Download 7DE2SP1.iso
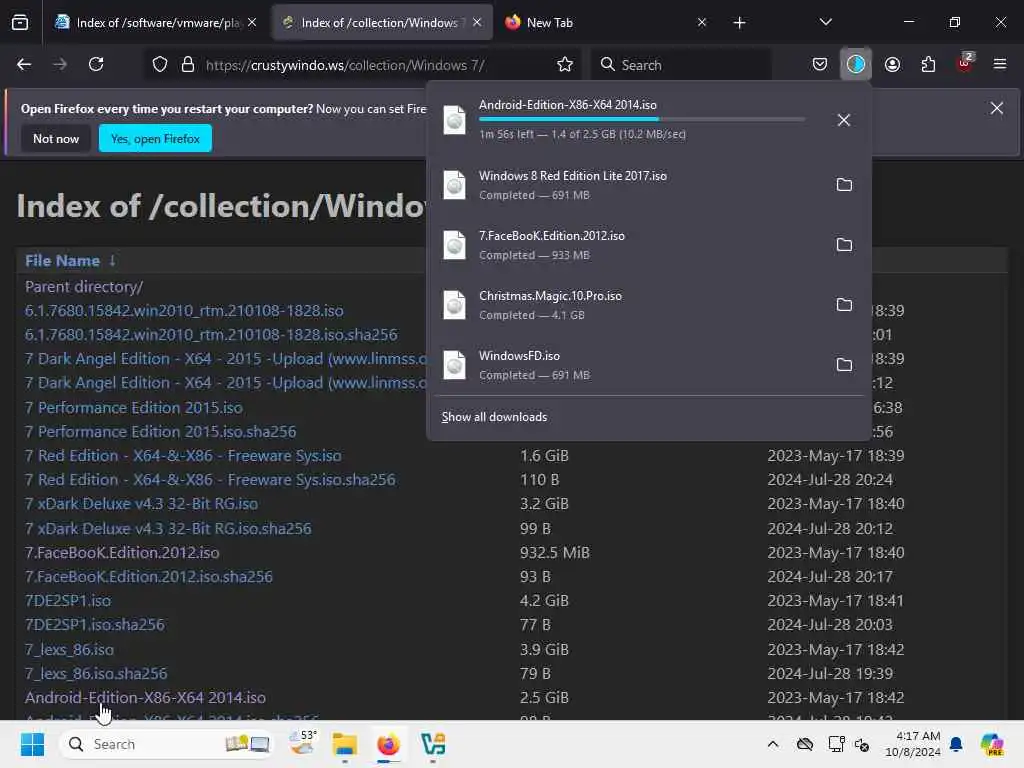The width and height of the screenshot is (1024, 768). pyautogui.click(x=68, y=601)
